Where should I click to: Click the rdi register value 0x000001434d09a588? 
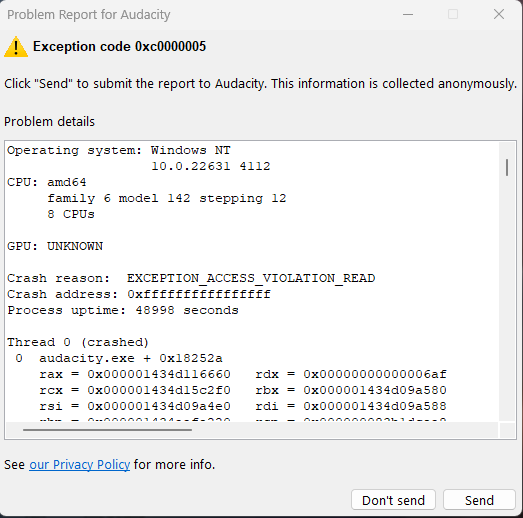375,406
